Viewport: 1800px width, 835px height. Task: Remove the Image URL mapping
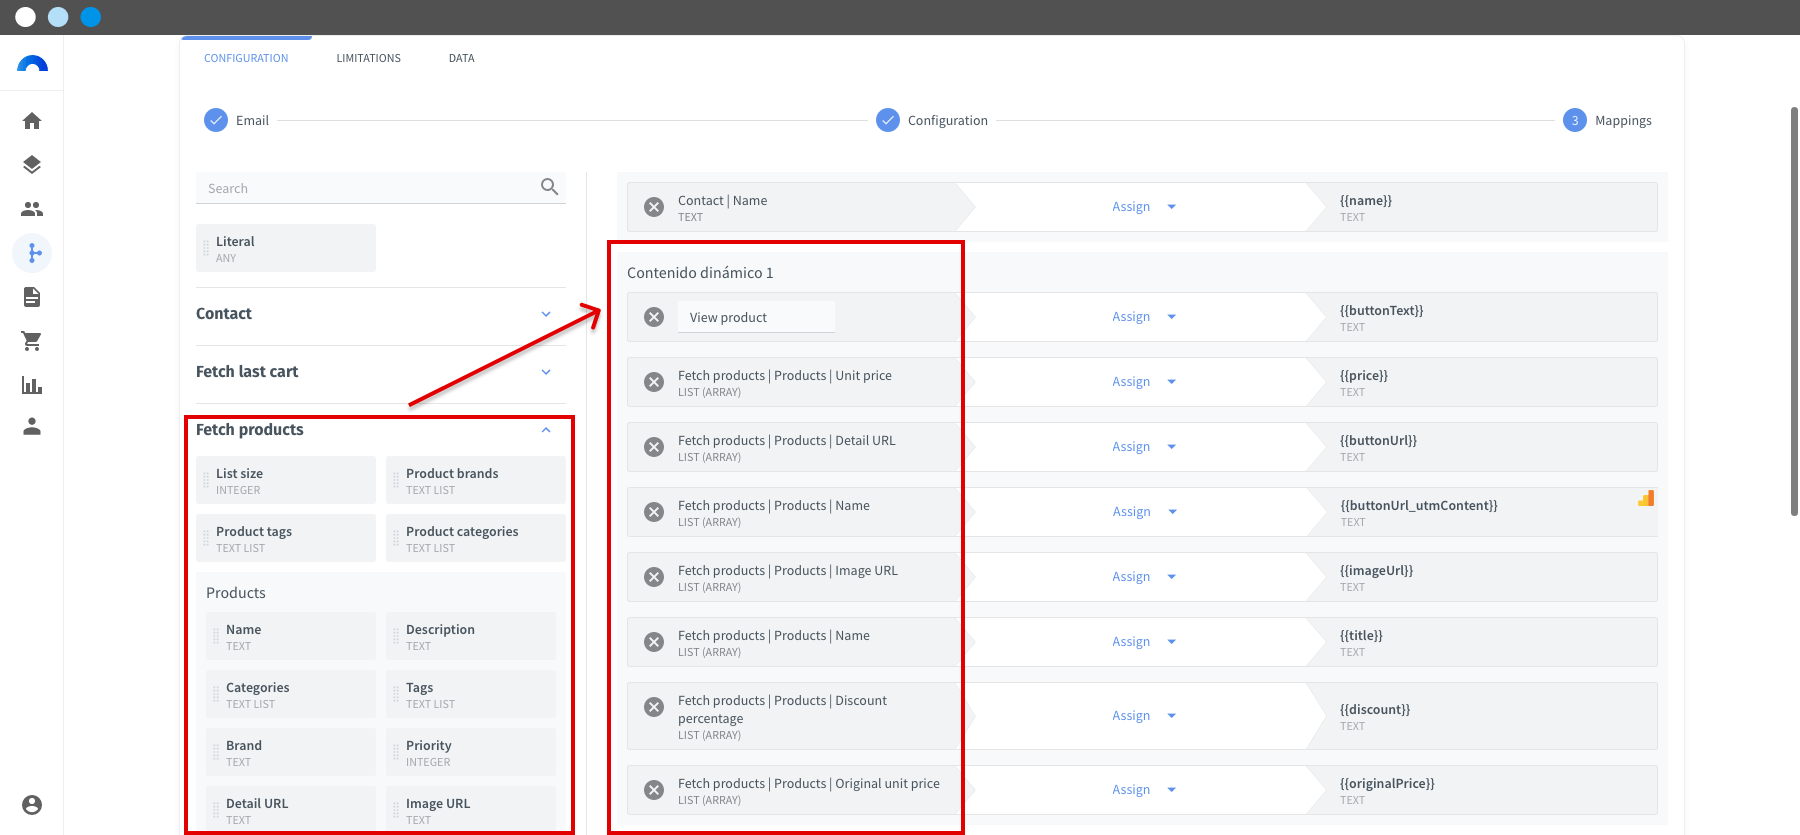(x=654, y=577)
